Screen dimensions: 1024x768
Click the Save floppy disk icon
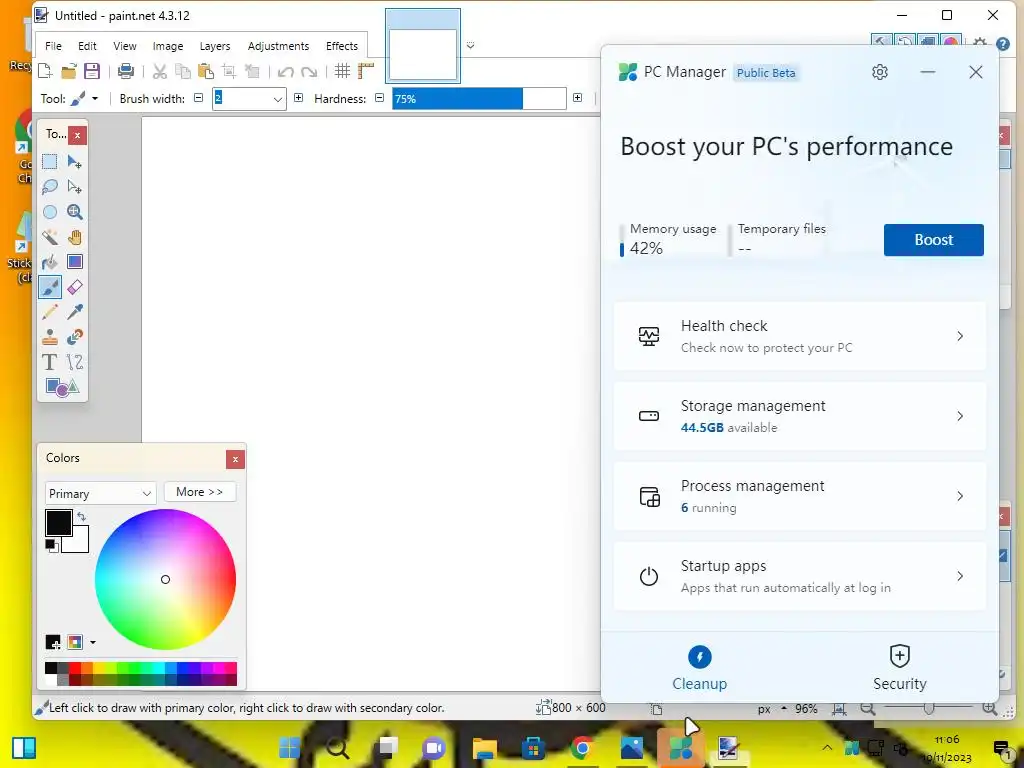92,71
